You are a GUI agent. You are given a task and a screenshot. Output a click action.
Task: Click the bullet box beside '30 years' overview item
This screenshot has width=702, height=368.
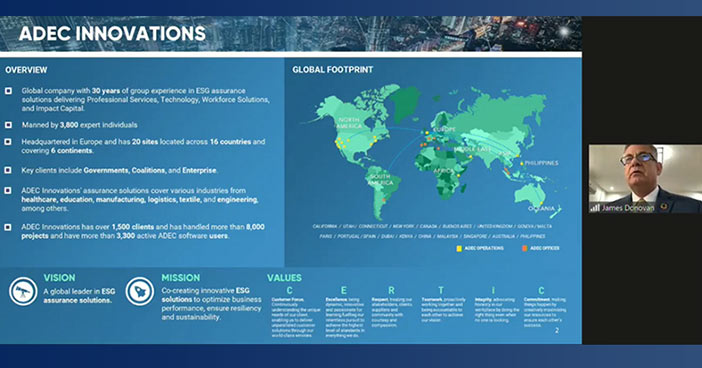(x=8, y=91)
